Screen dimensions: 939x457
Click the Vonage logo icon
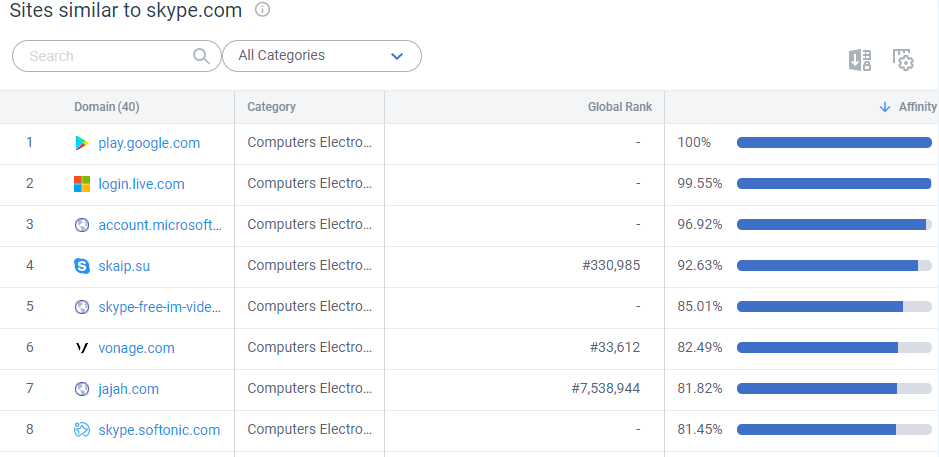click(x=81, y=348)
